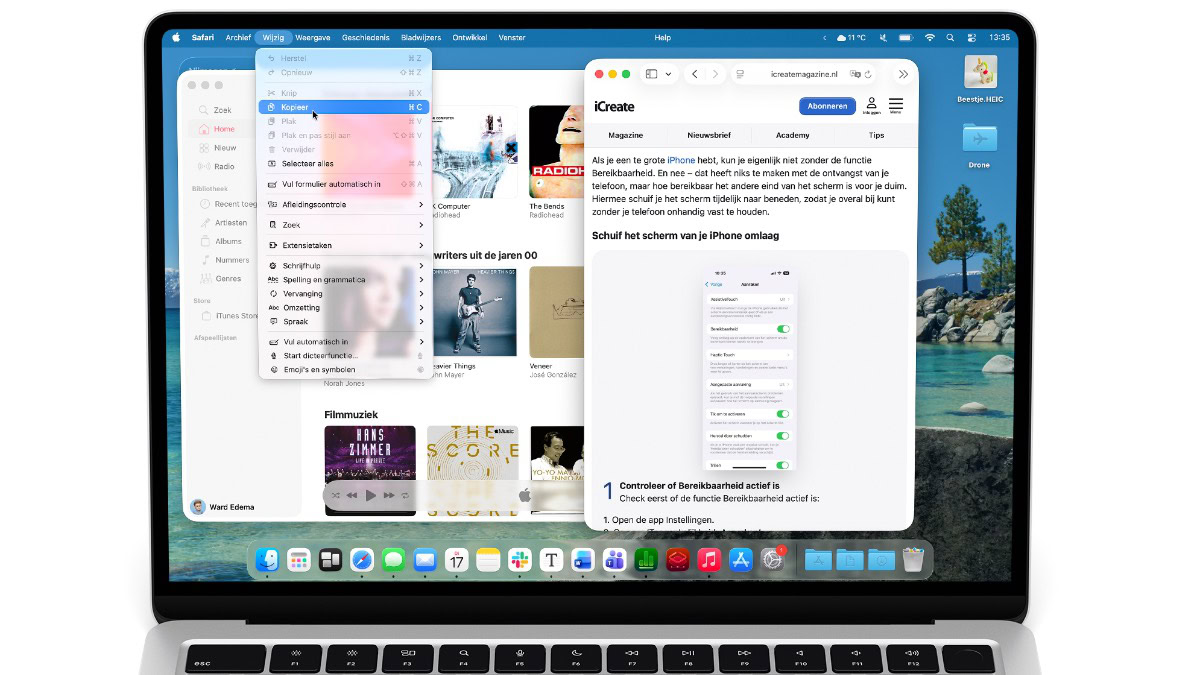Reload the page in Safari
This screenshot has width=1200, height=675.
tap(869, 74)
